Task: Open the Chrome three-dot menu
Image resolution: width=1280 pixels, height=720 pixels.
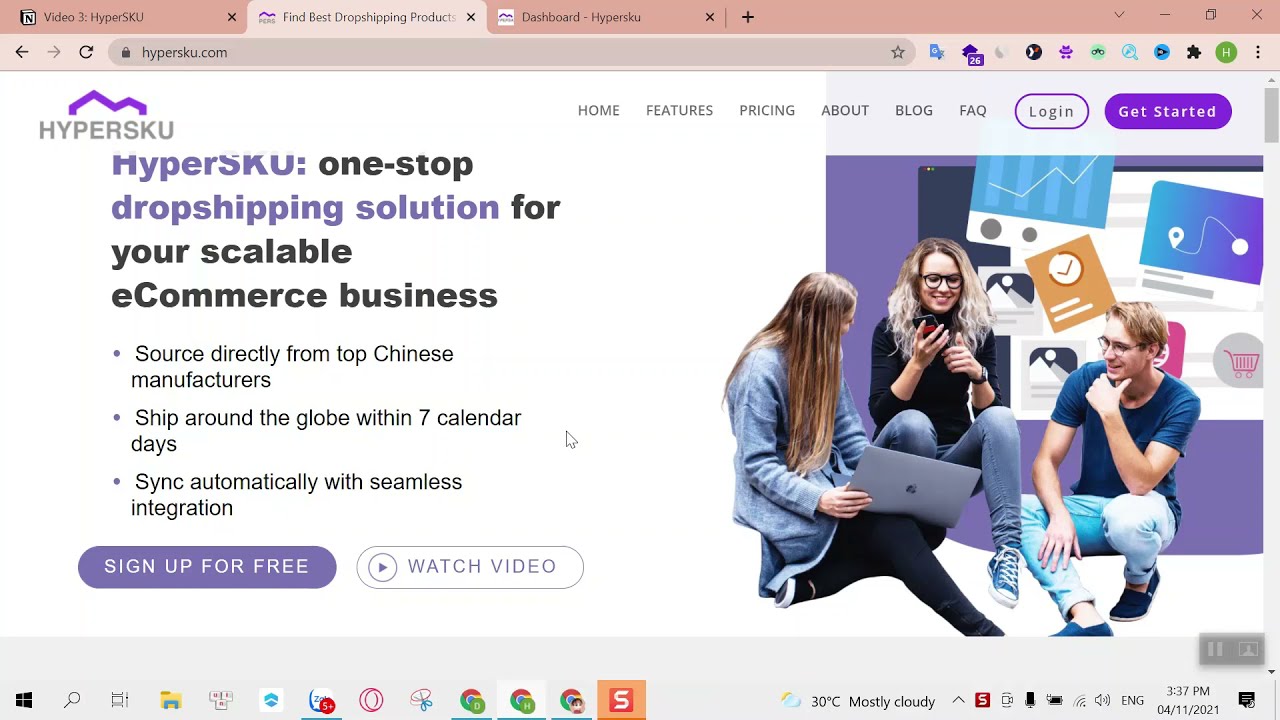Action: [x=1258, y=52]
